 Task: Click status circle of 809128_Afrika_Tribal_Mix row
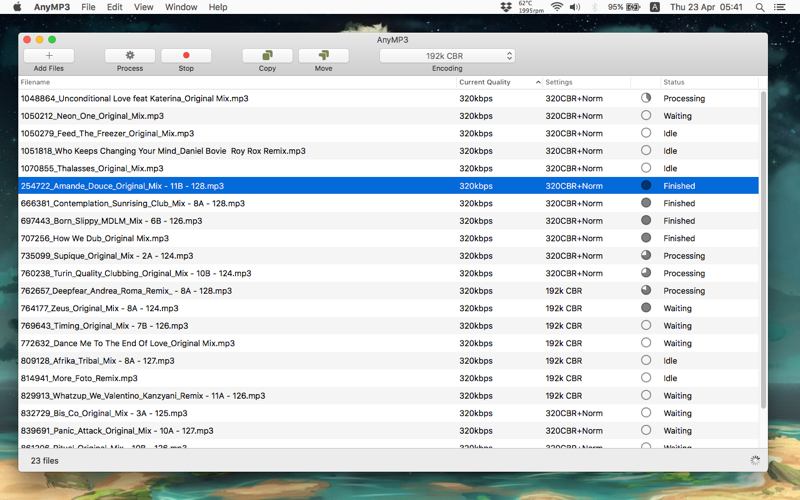pyautogui.click(x=646, y=360)
